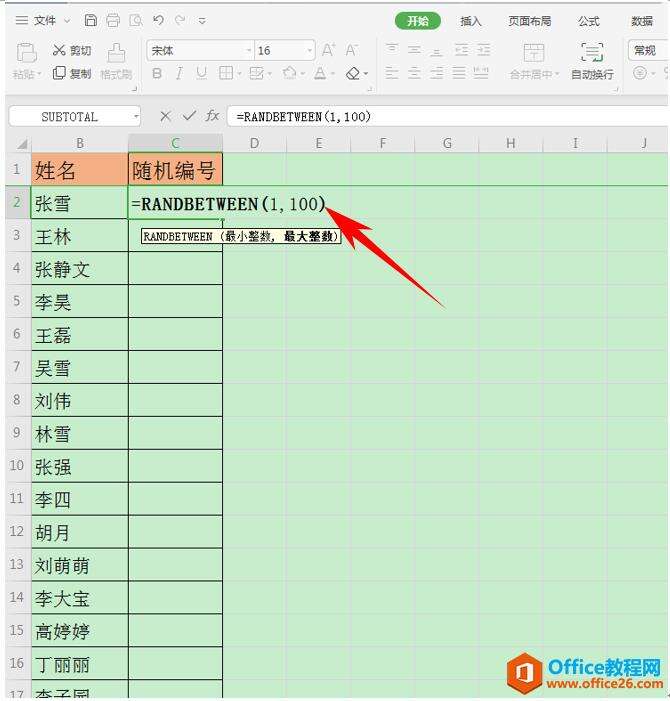This screenshot has width=670, height=701.
Task: Click the increase indent icon
Action: tap(483, 50)
